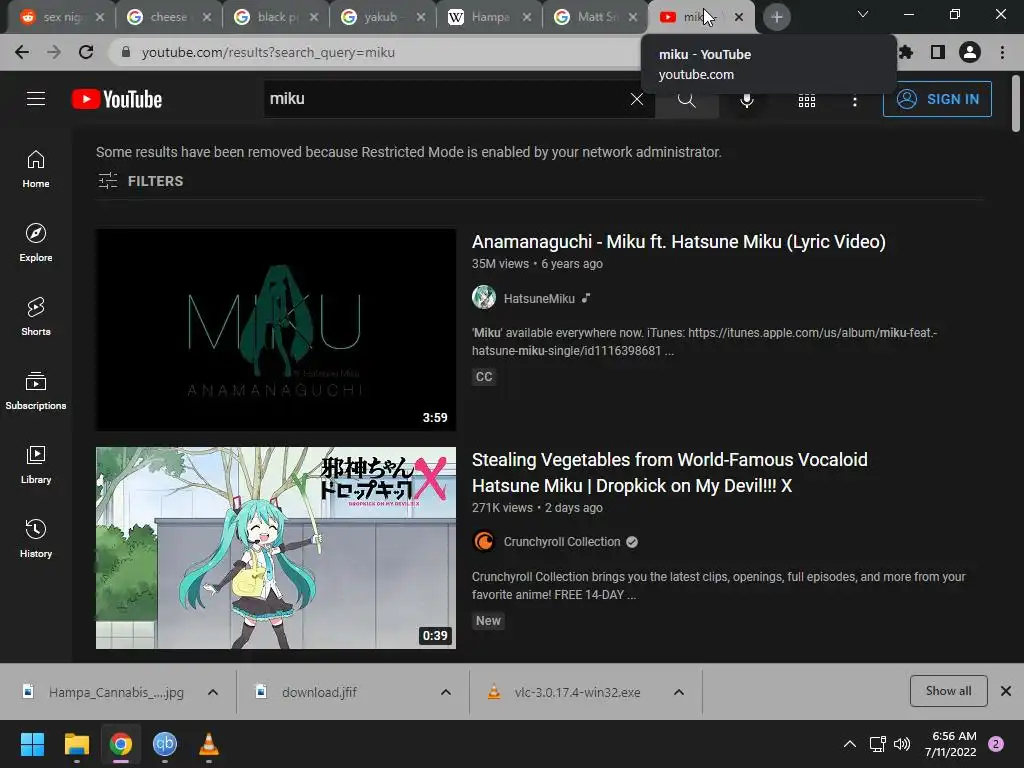Click the YouTube logo
The height and width of the screenshot is (768, 1024).
pos(117,99)
